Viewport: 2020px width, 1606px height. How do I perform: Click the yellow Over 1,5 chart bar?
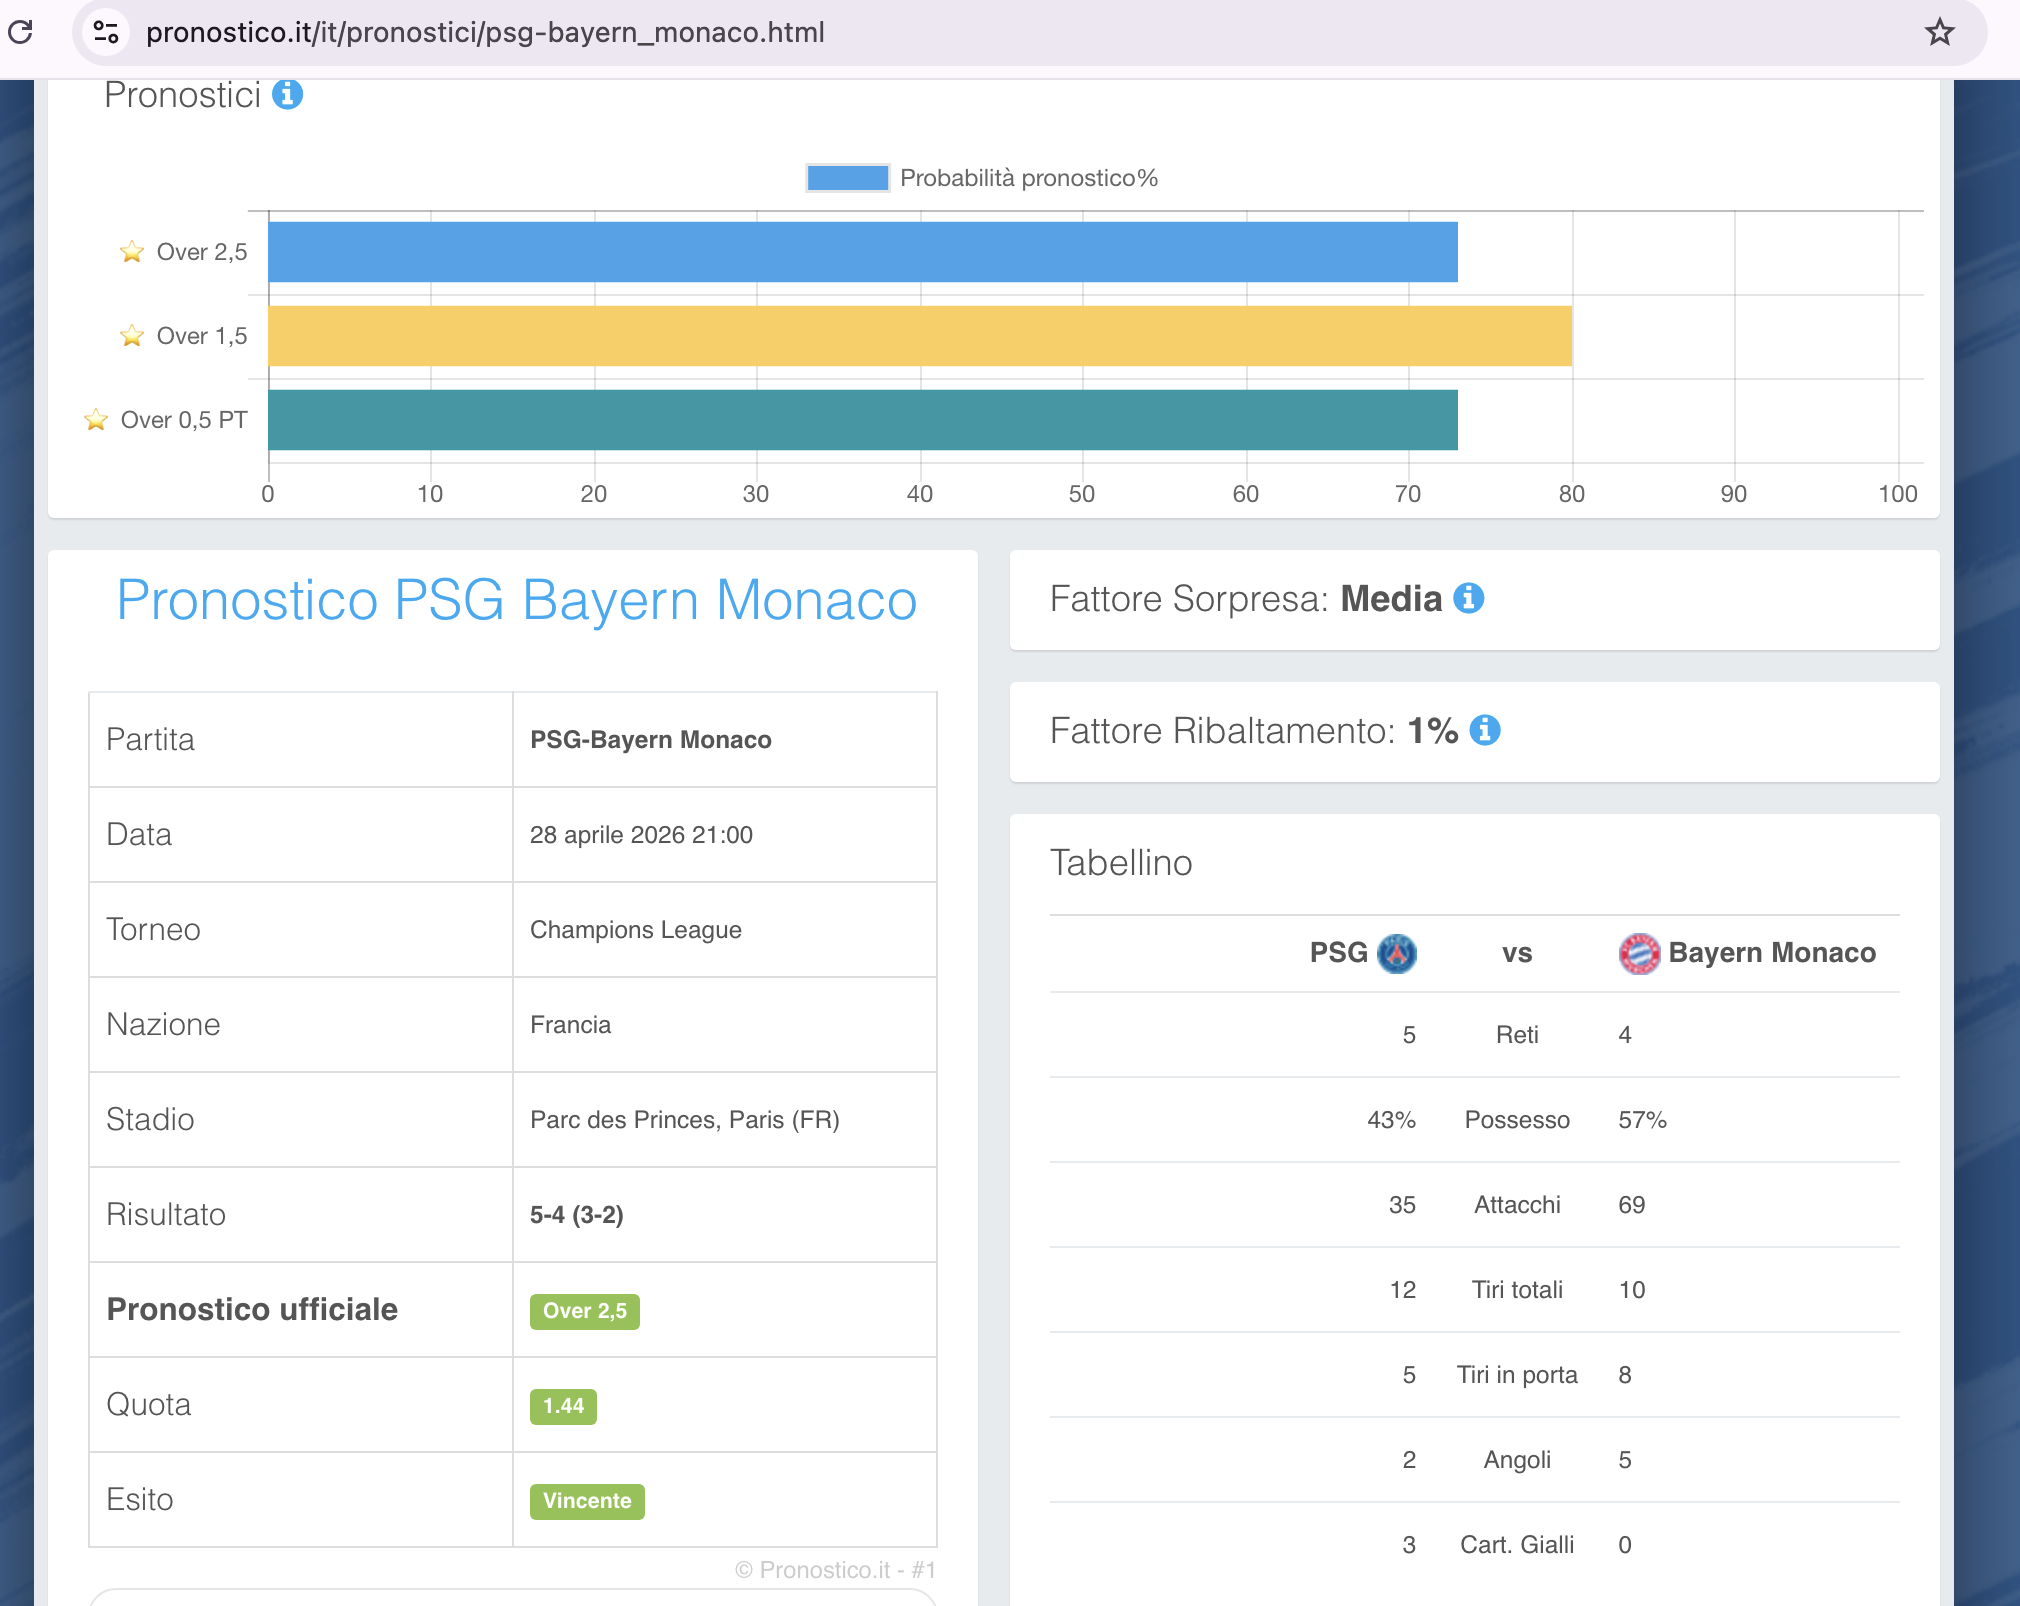(919, 336)
